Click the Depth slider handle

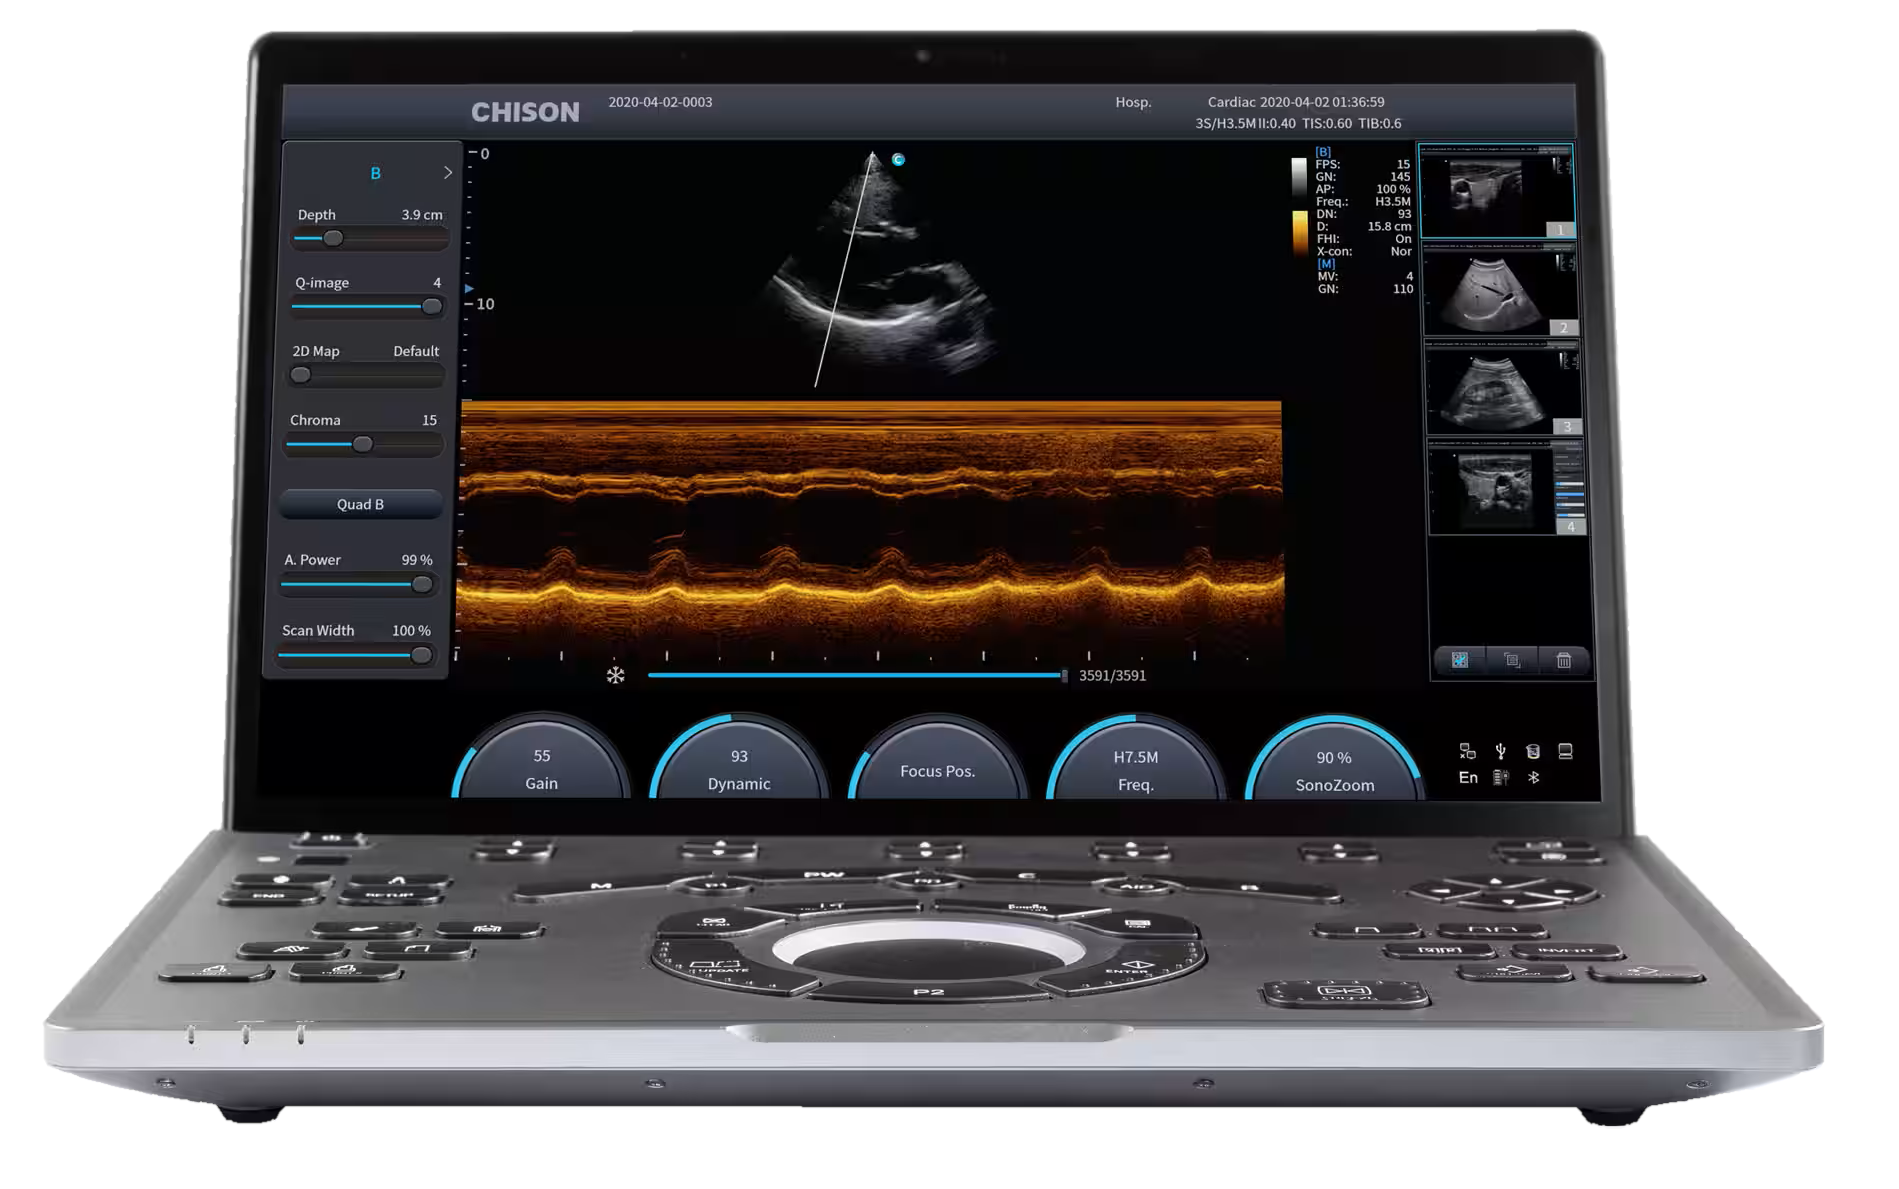333,238
